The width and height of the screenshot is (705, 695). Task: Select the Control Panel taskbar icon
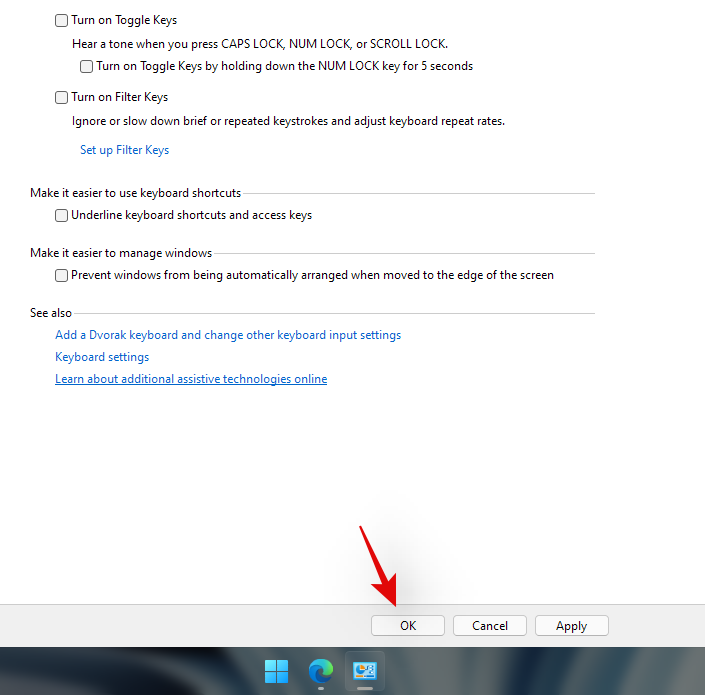coord(365,671)
